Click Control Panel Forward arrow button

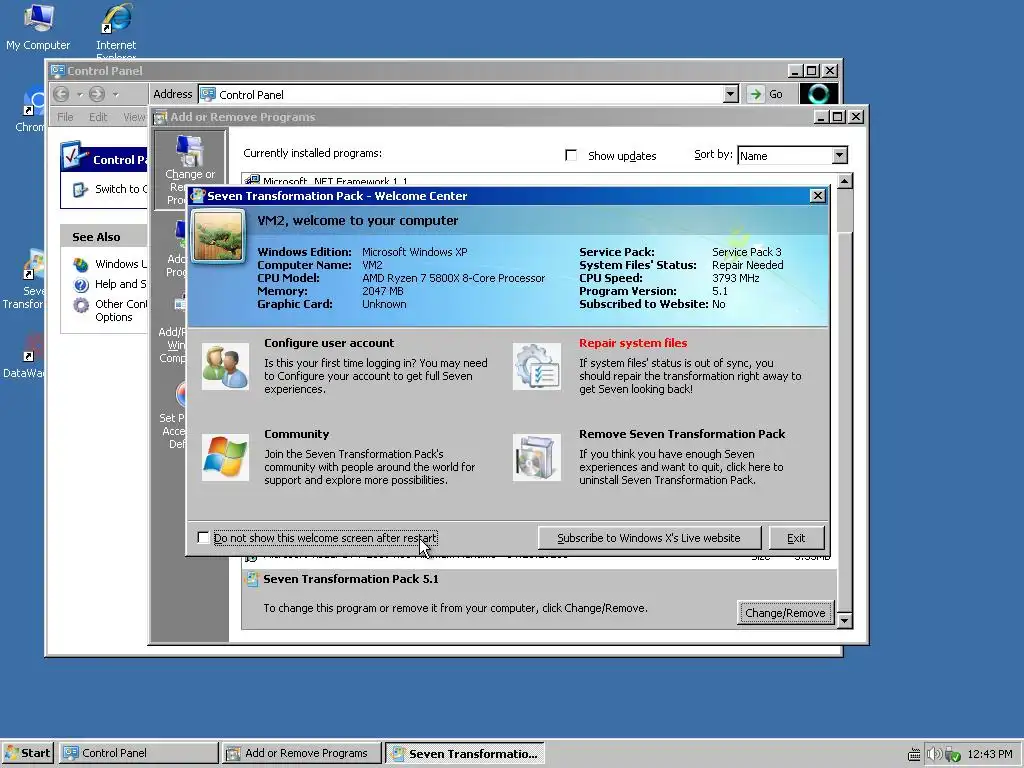click(x=97, y=94)
